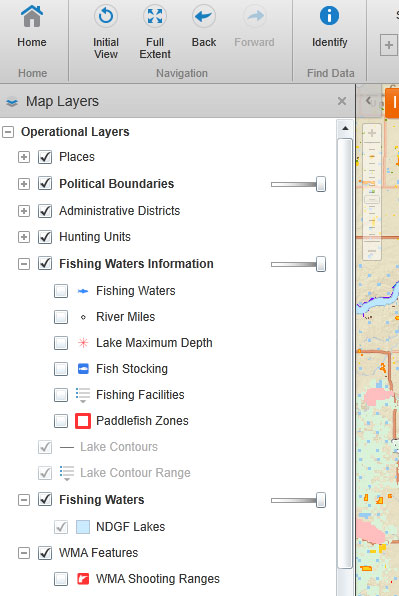This screenshot has width=399, height=596.
Task: Collapse the WMA Features node
Action: point(24,553)
